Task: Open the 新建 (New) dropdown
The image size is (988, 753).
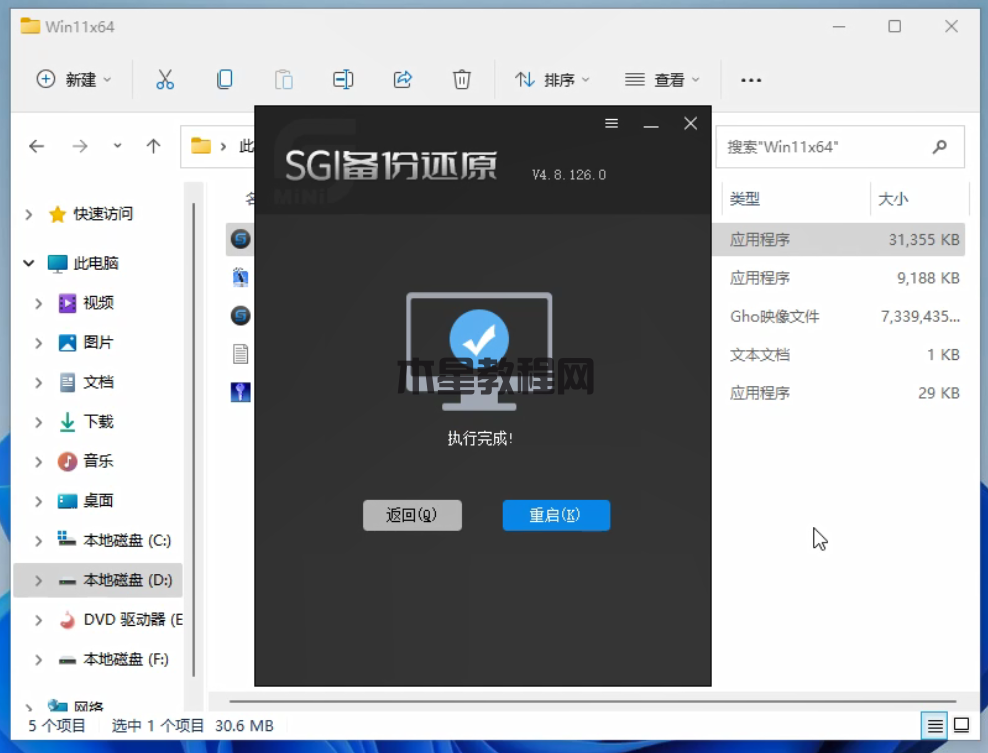Action: pyautogui.click(x=74, y=80)
